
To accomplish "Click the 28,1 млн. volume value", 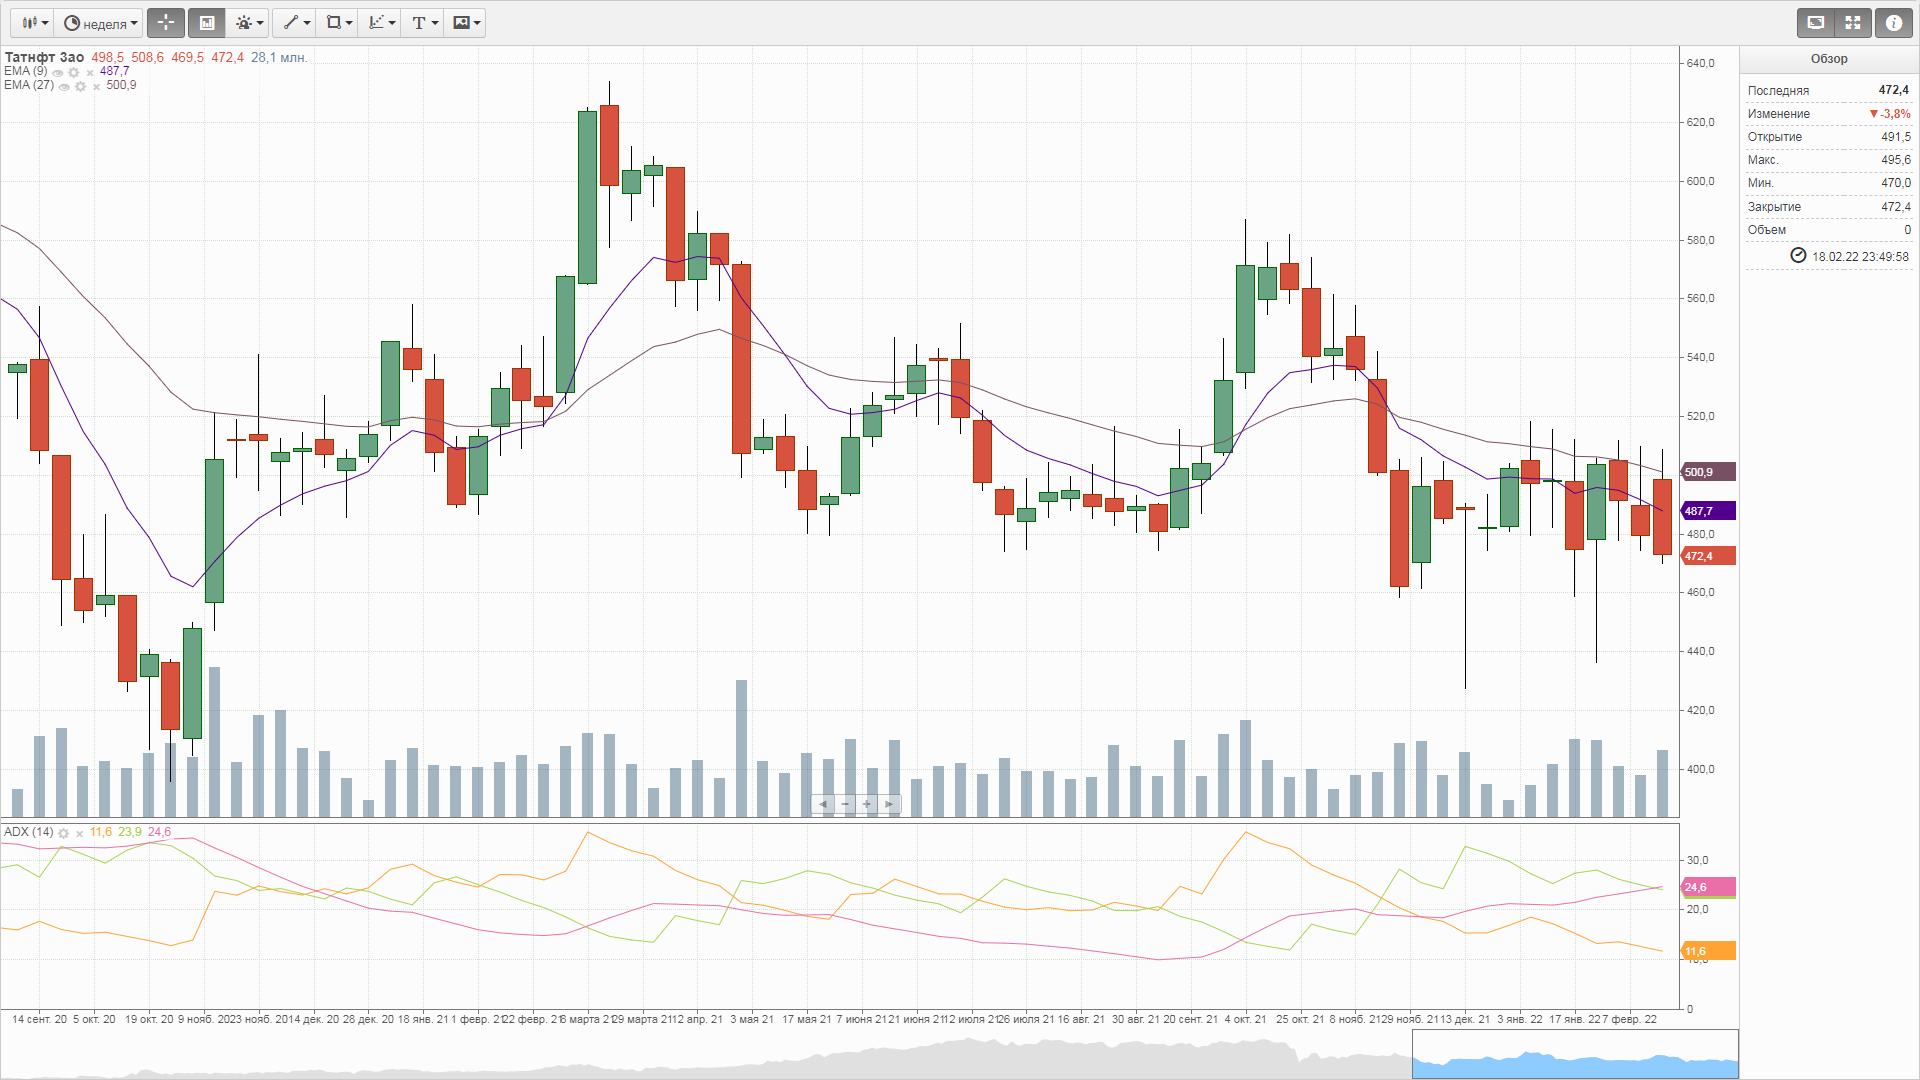I will tap(279, 57).
